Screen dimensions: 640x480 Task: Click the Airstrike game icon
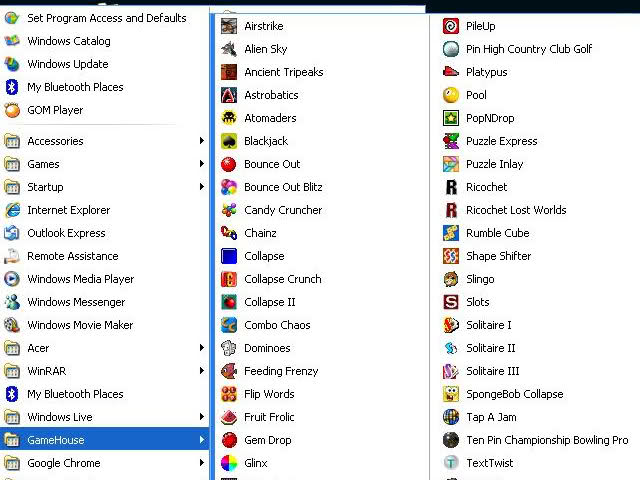pyautogui.click(x=229, y=26)
